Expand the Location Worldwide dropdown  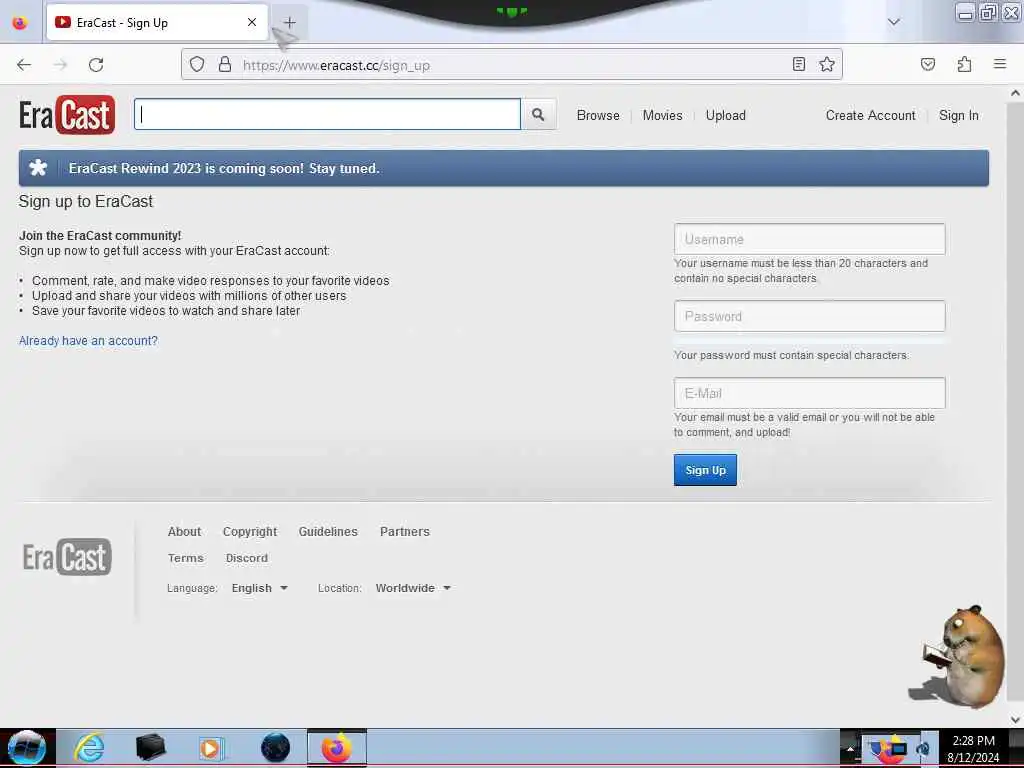(413, 588)
